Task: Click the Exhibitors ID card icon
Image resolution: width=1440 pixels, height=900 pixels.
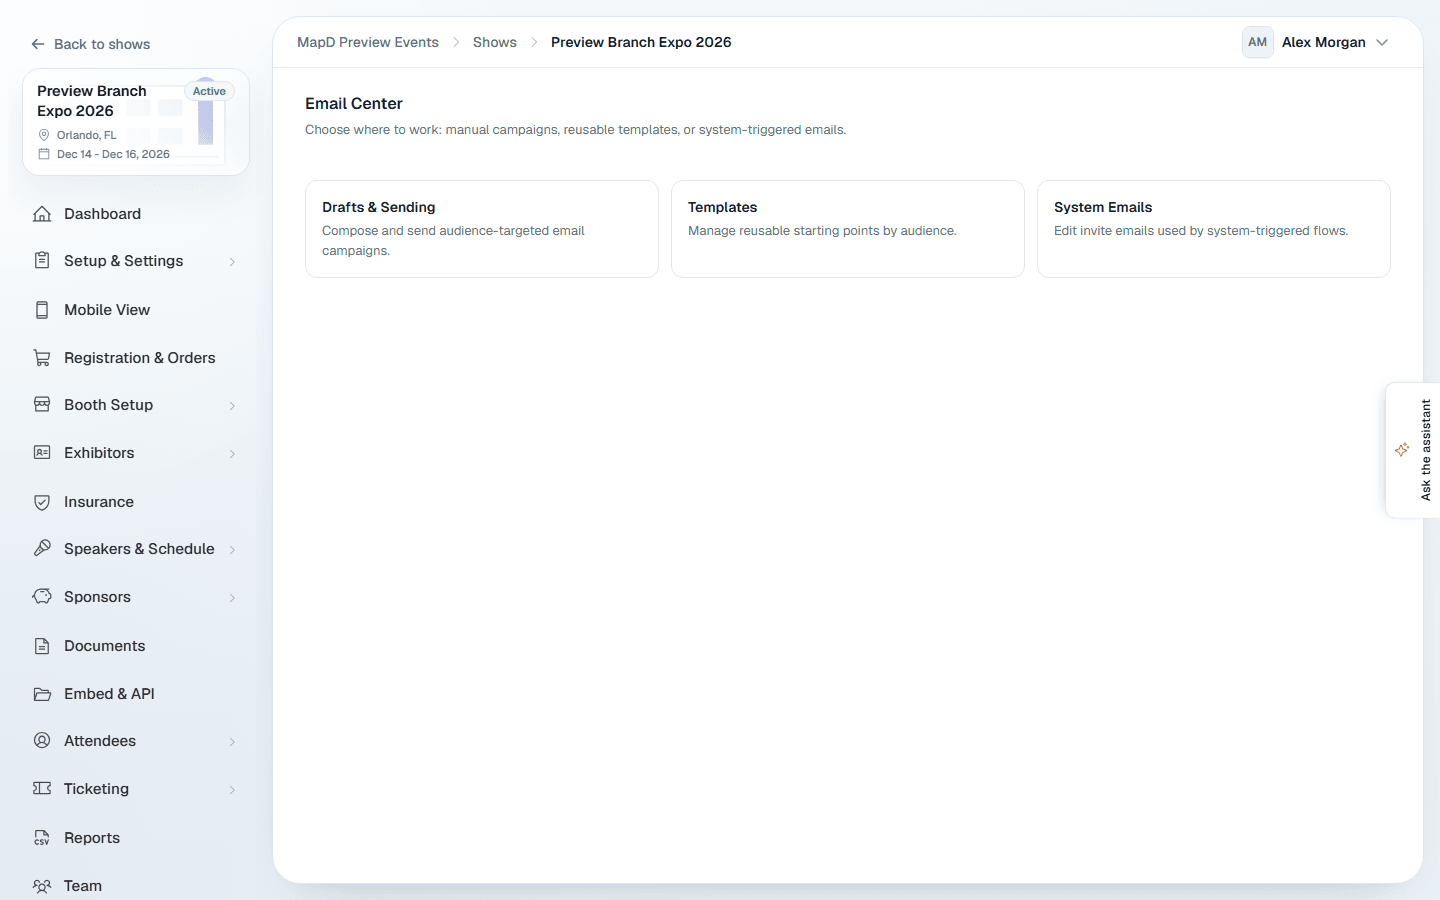Action: (42, 453)
